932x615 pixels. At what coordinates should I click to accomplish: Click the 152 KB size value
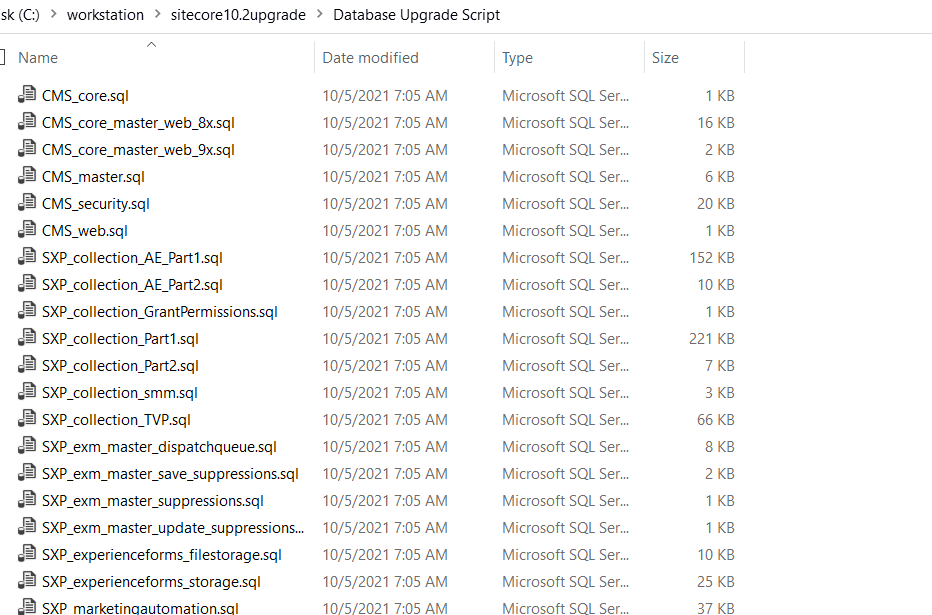[x=711, y=258]
